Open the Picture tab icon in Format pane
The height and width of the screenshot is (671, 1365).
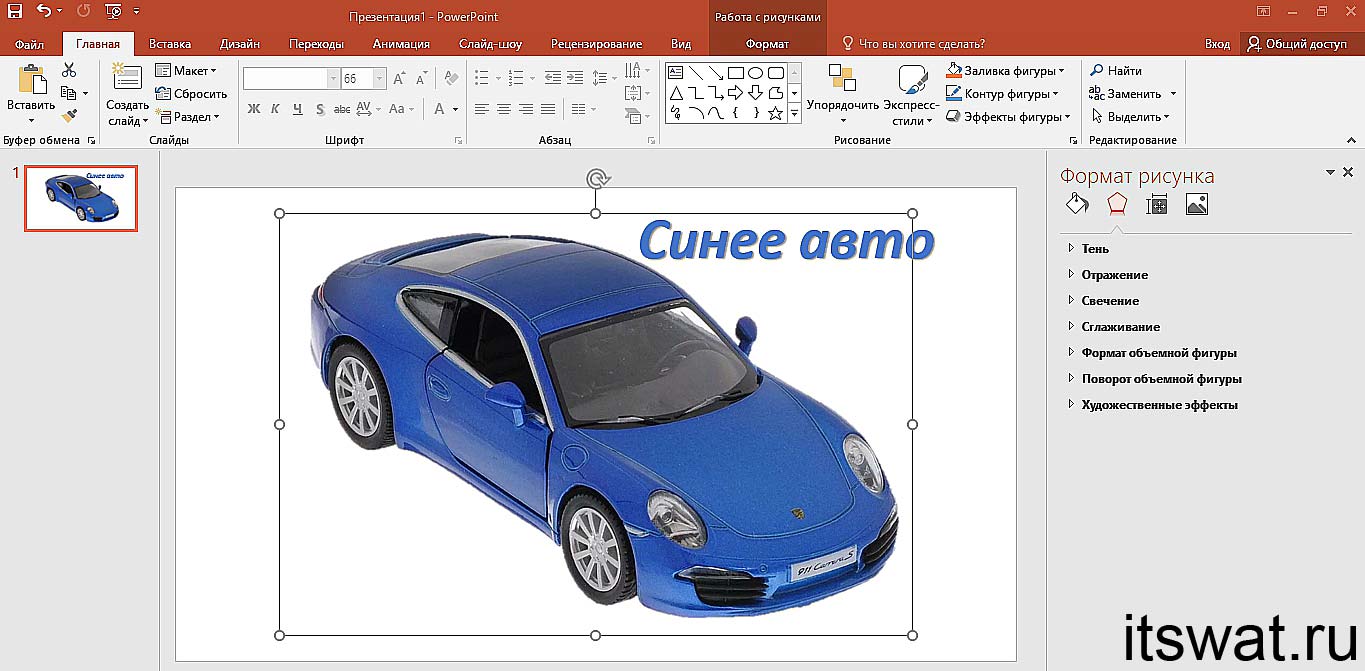1196,204
